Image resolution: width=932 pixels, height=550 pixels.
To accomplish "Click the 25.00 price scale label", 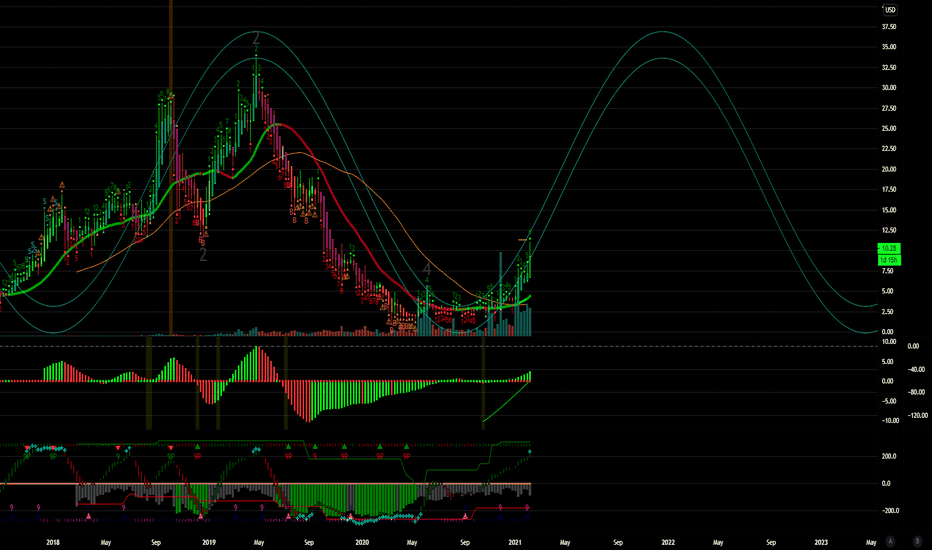I will pos(889,128).
